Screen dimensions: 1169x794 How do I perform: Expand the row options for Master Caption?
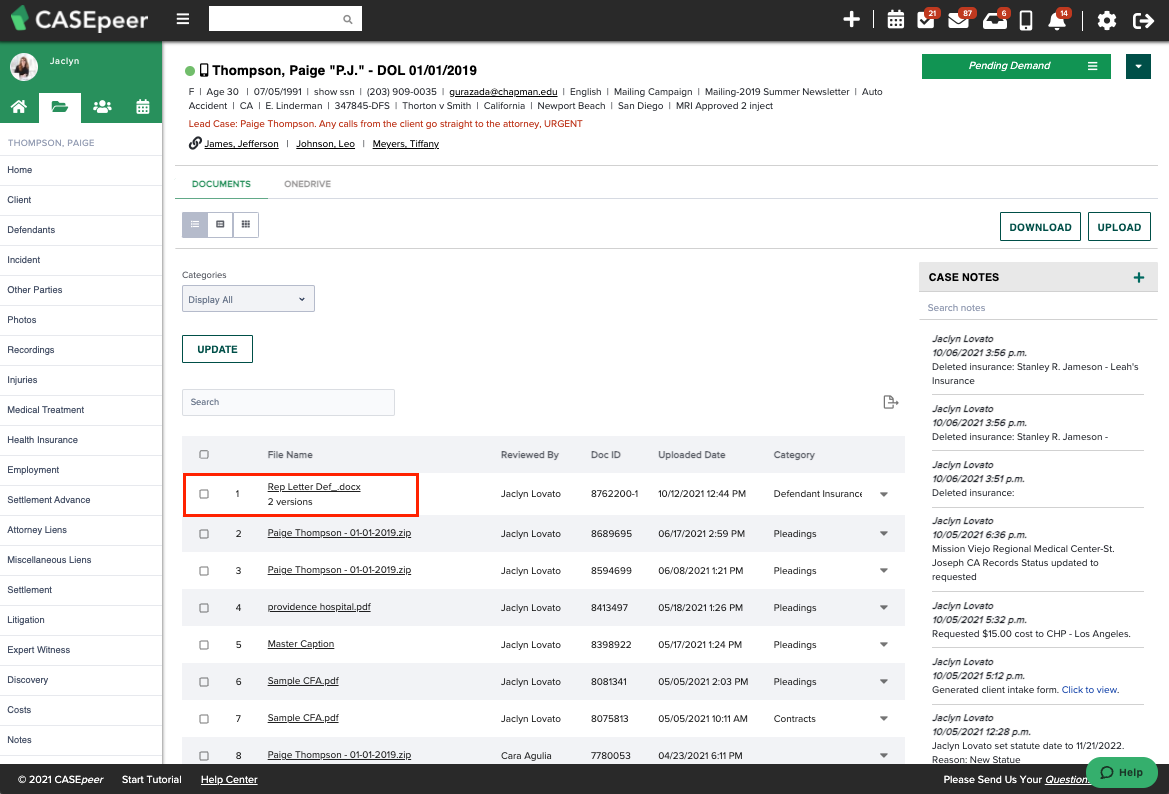click(x=883, y=644)
